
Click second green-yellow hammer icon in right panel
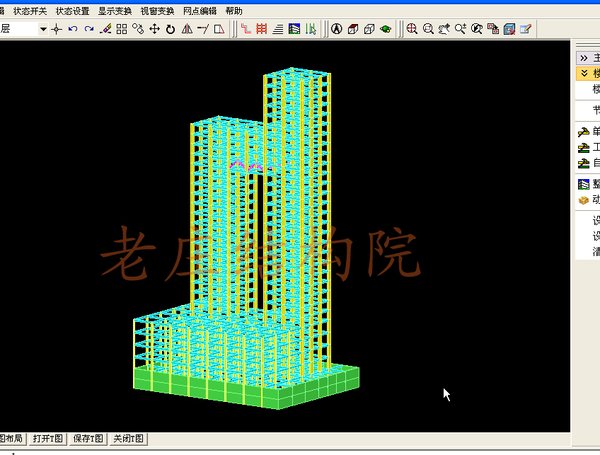(584, 148)
